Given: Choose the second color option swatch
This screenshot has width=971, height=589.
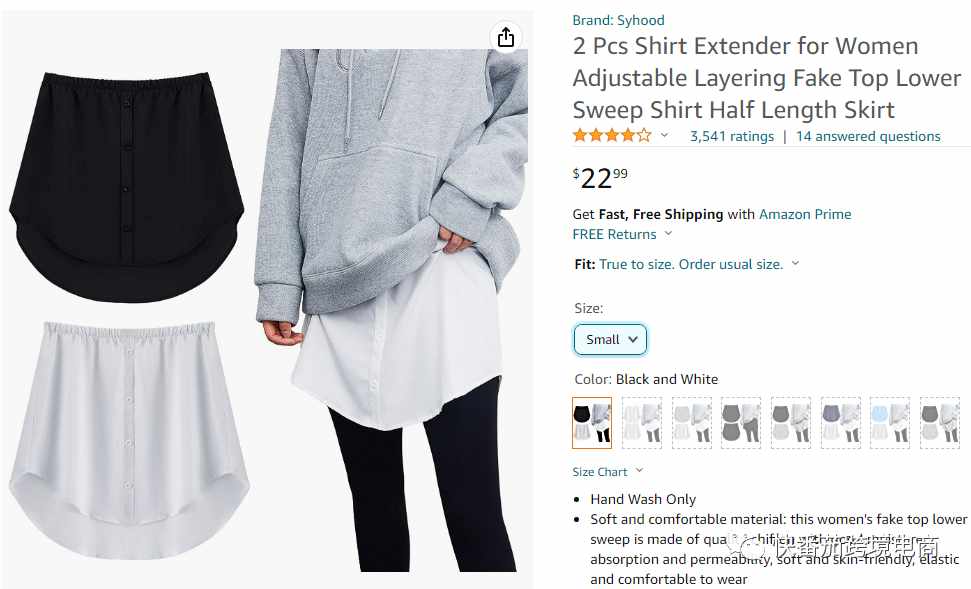Looking at the screenshot, I should pyautogui.click(x=642, y=423).
